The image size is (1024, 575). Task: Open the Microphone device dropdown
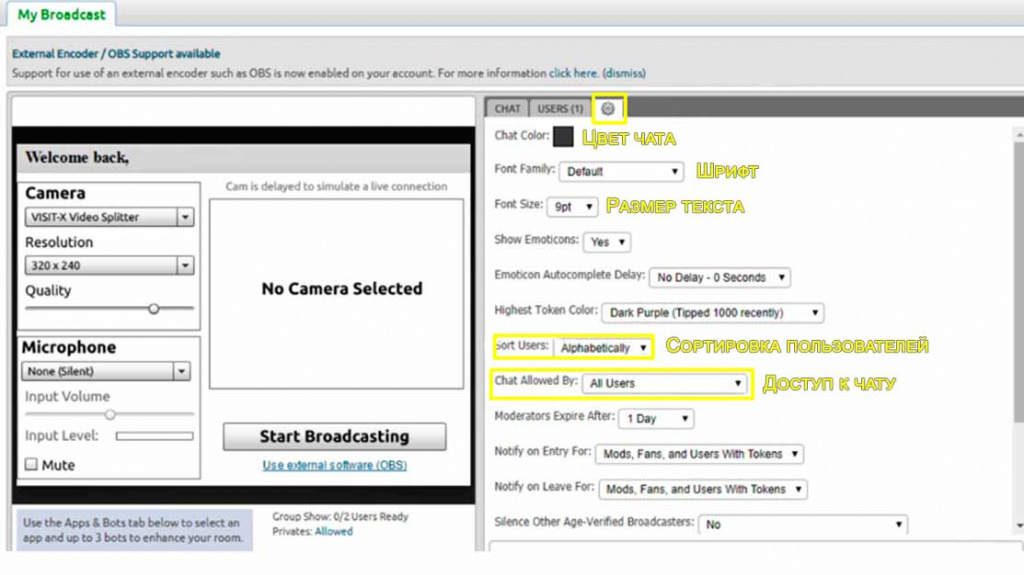coord(106,371)
